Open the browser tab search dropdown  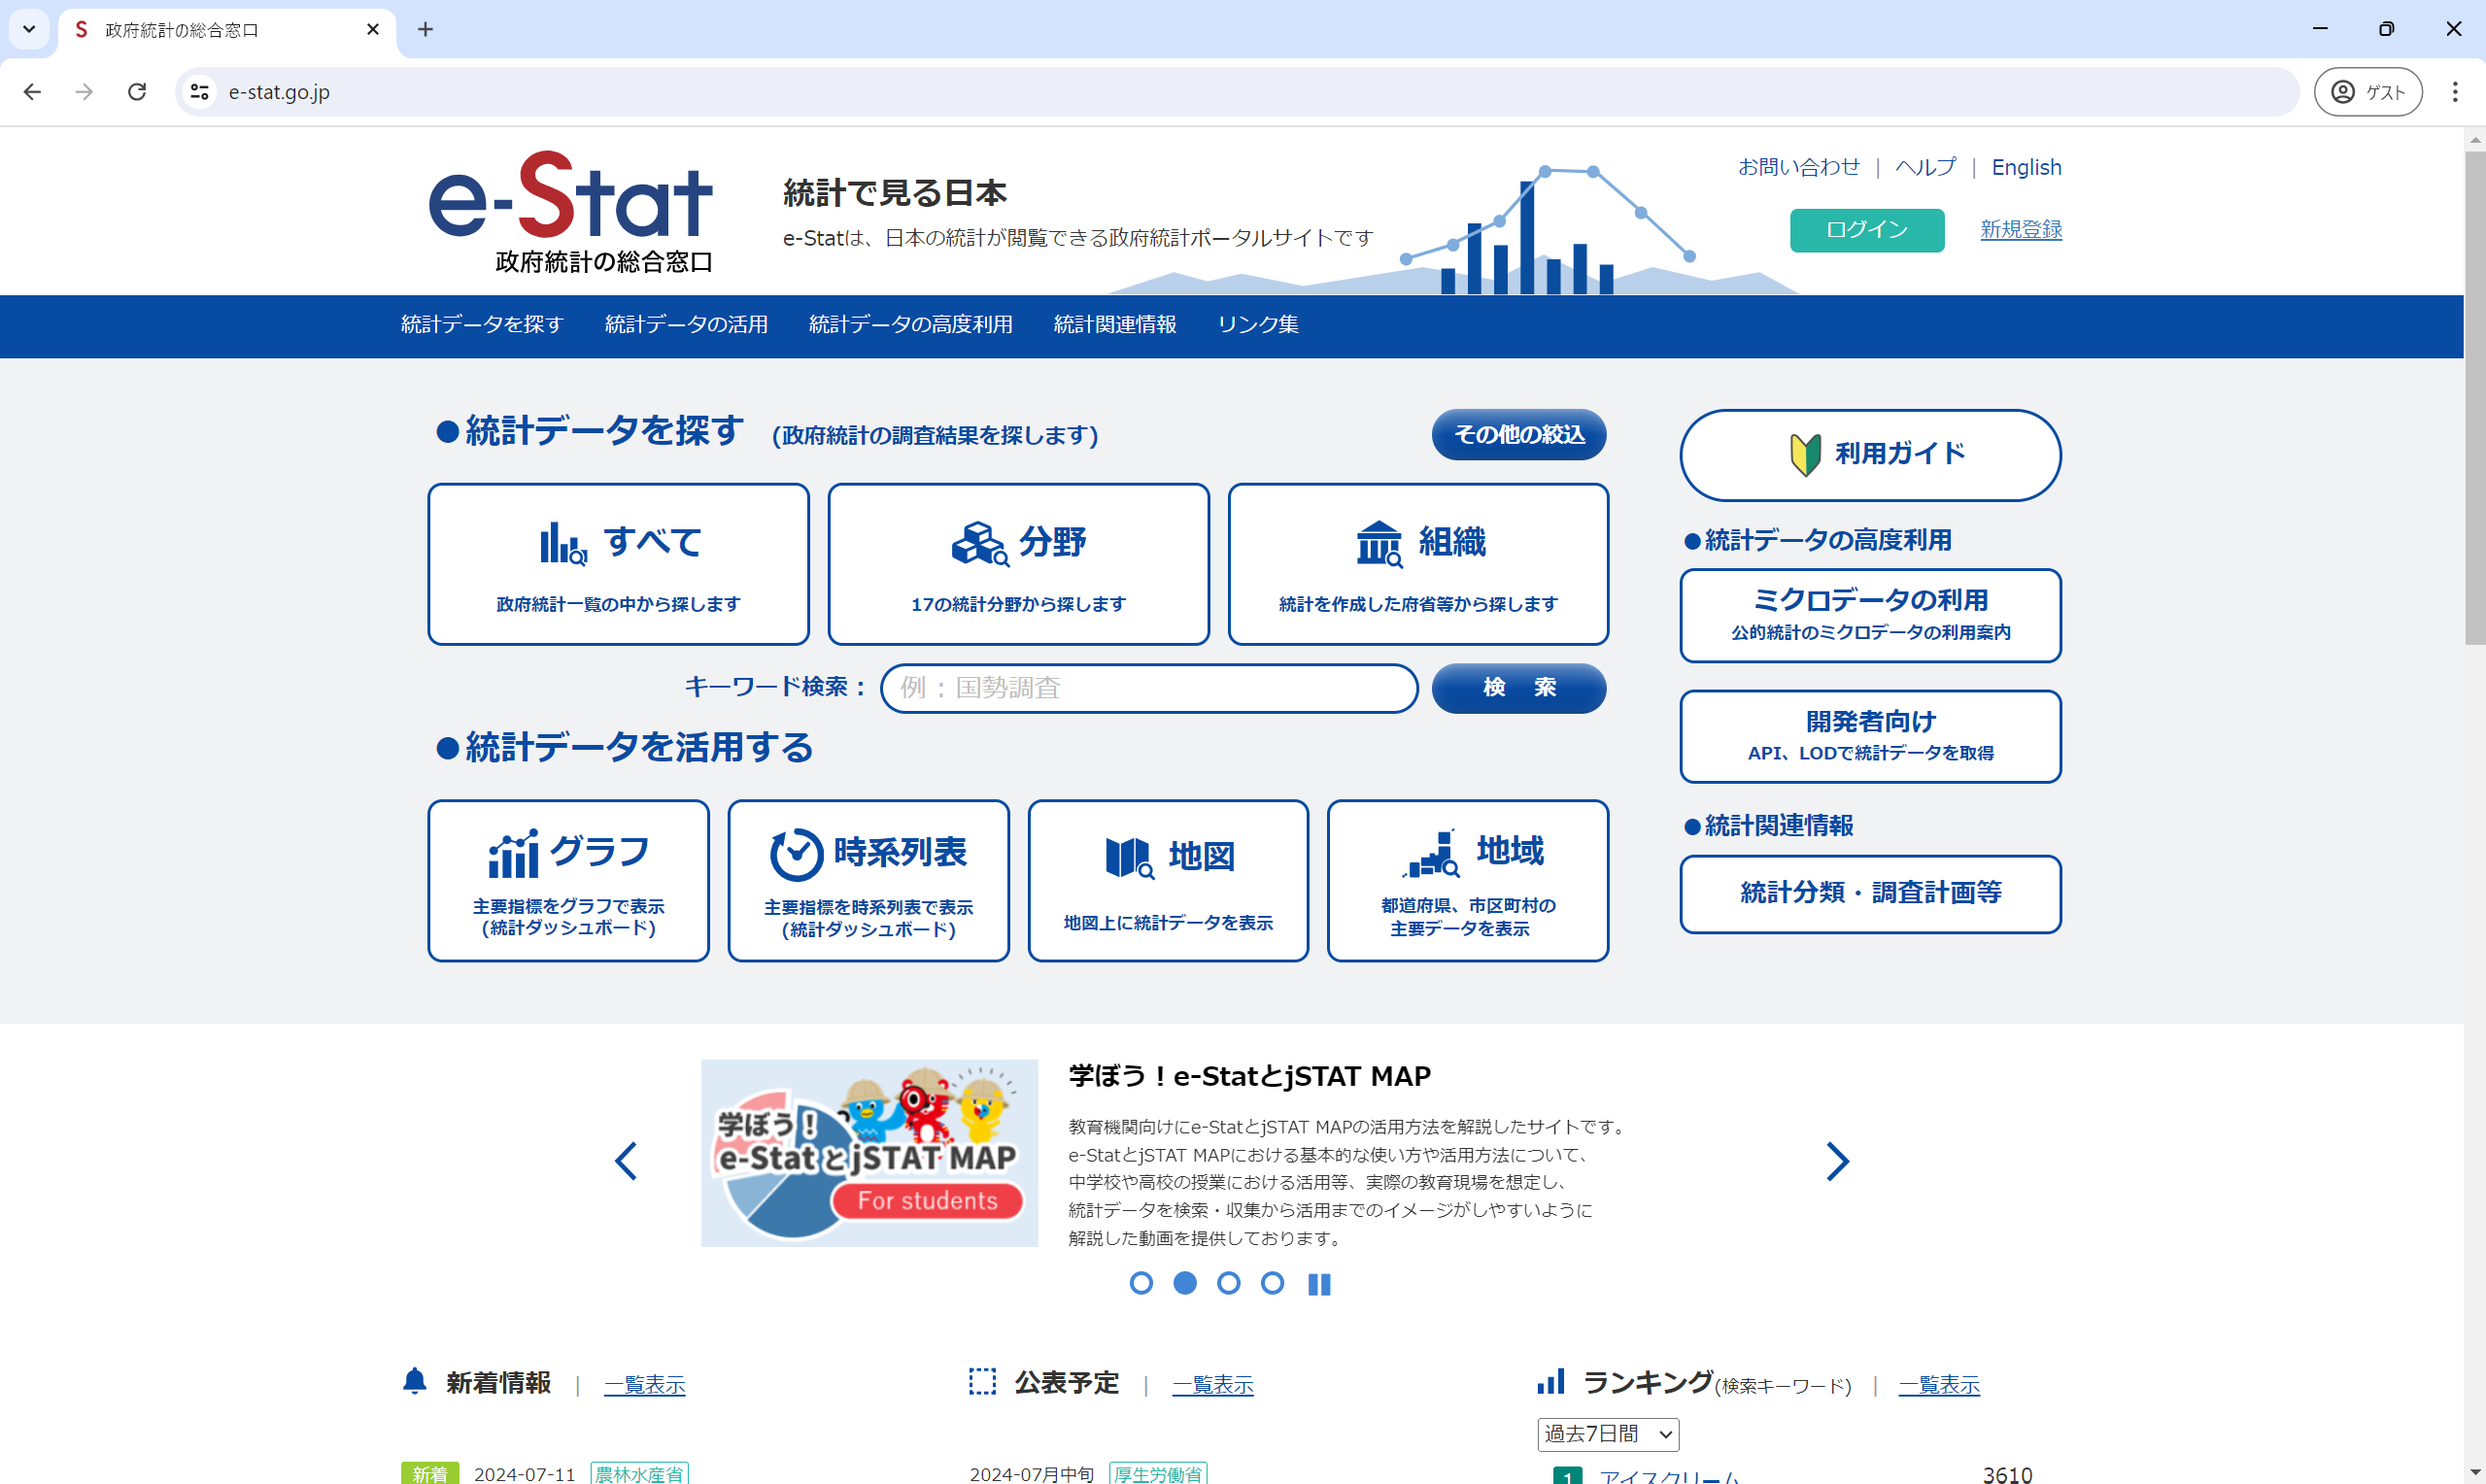(28, 29)
